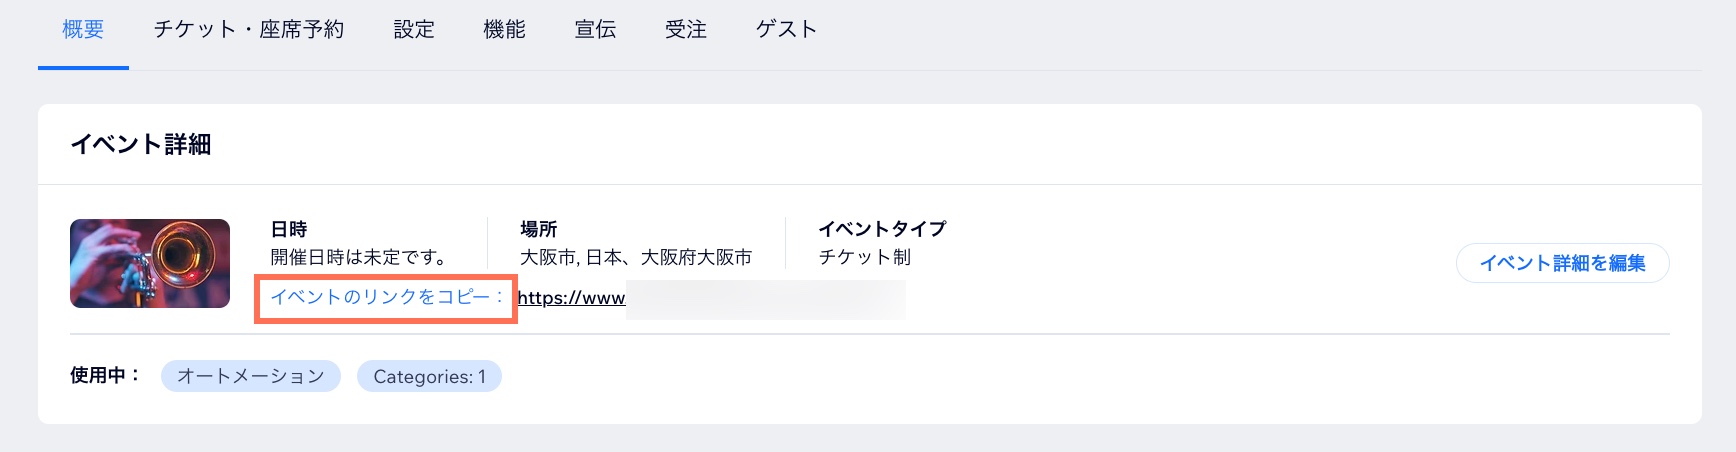The height and width of the screenshot is (452, 1736).
Task: Select the 宣伝 tab
Action: (x=595, y=30)
